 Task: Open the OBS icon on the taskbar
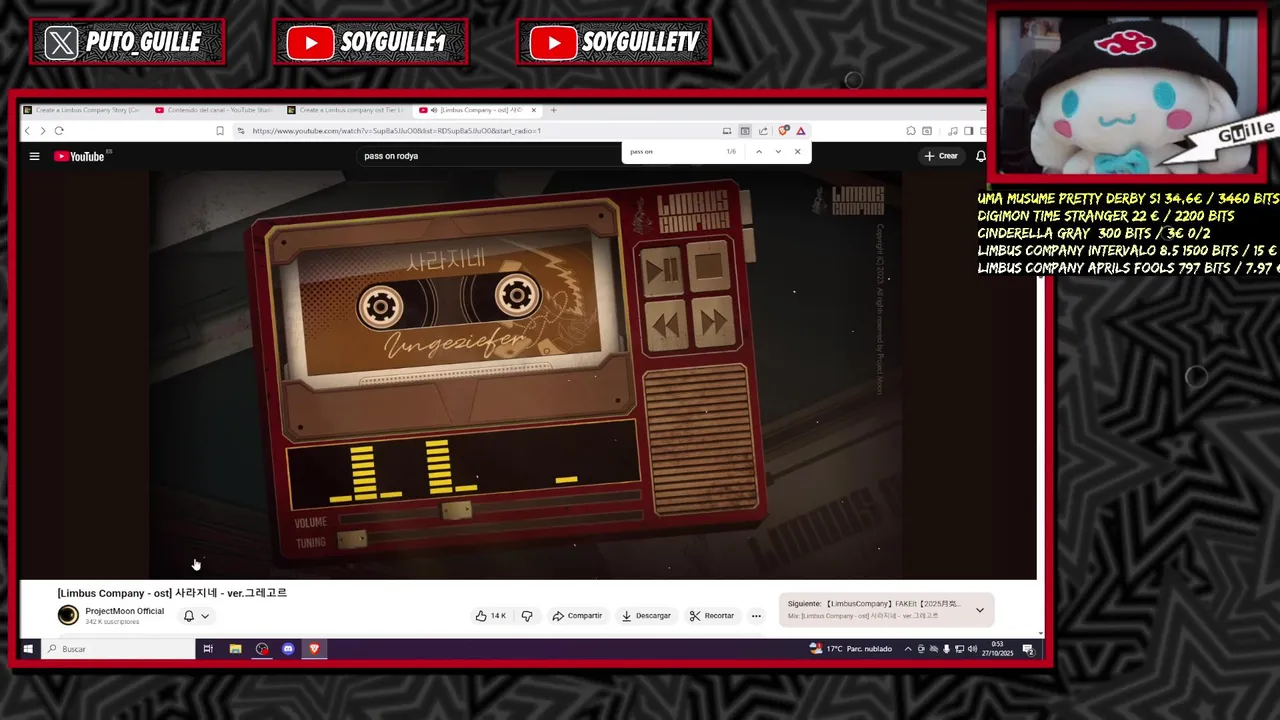(262, 649)
